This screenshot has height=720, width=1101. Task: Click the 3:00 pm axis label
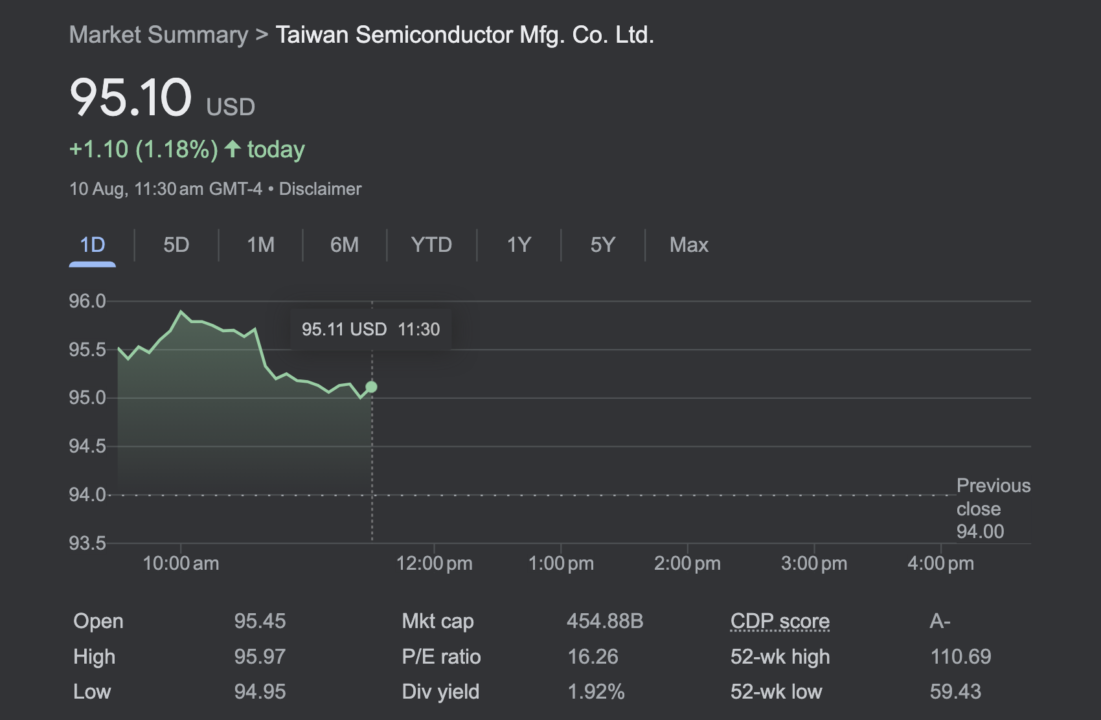point(814,563)
